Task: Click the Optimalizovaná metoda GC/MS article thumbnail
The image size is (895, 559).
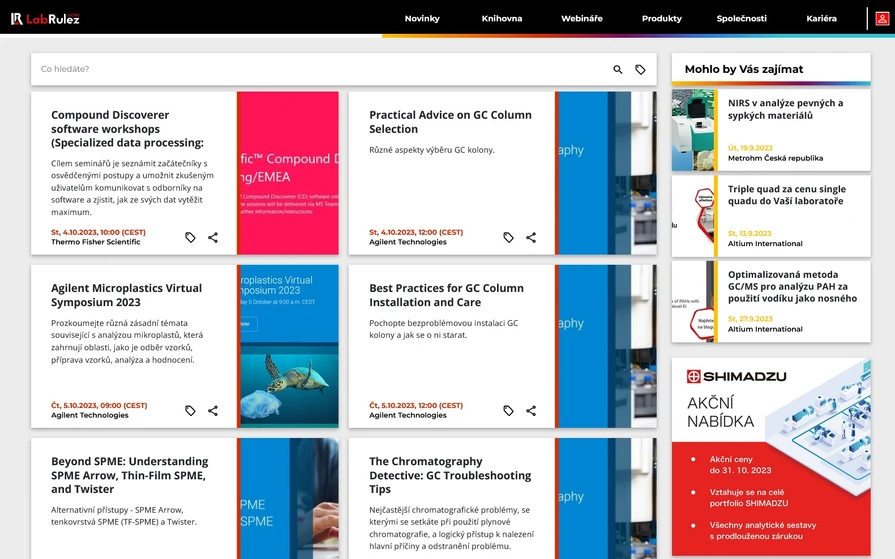Action: pos(694,301)
